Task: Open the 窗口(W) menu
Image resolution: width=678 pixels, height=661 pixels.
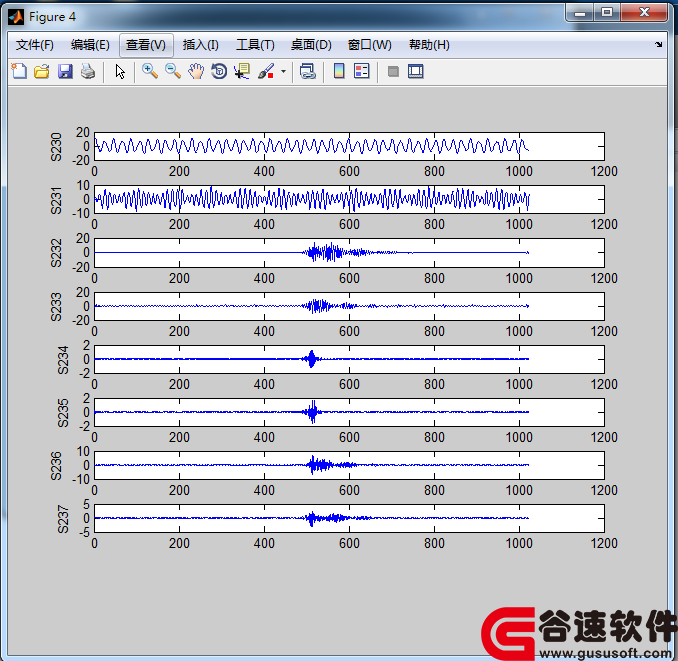Action: (x=369, y=45)
